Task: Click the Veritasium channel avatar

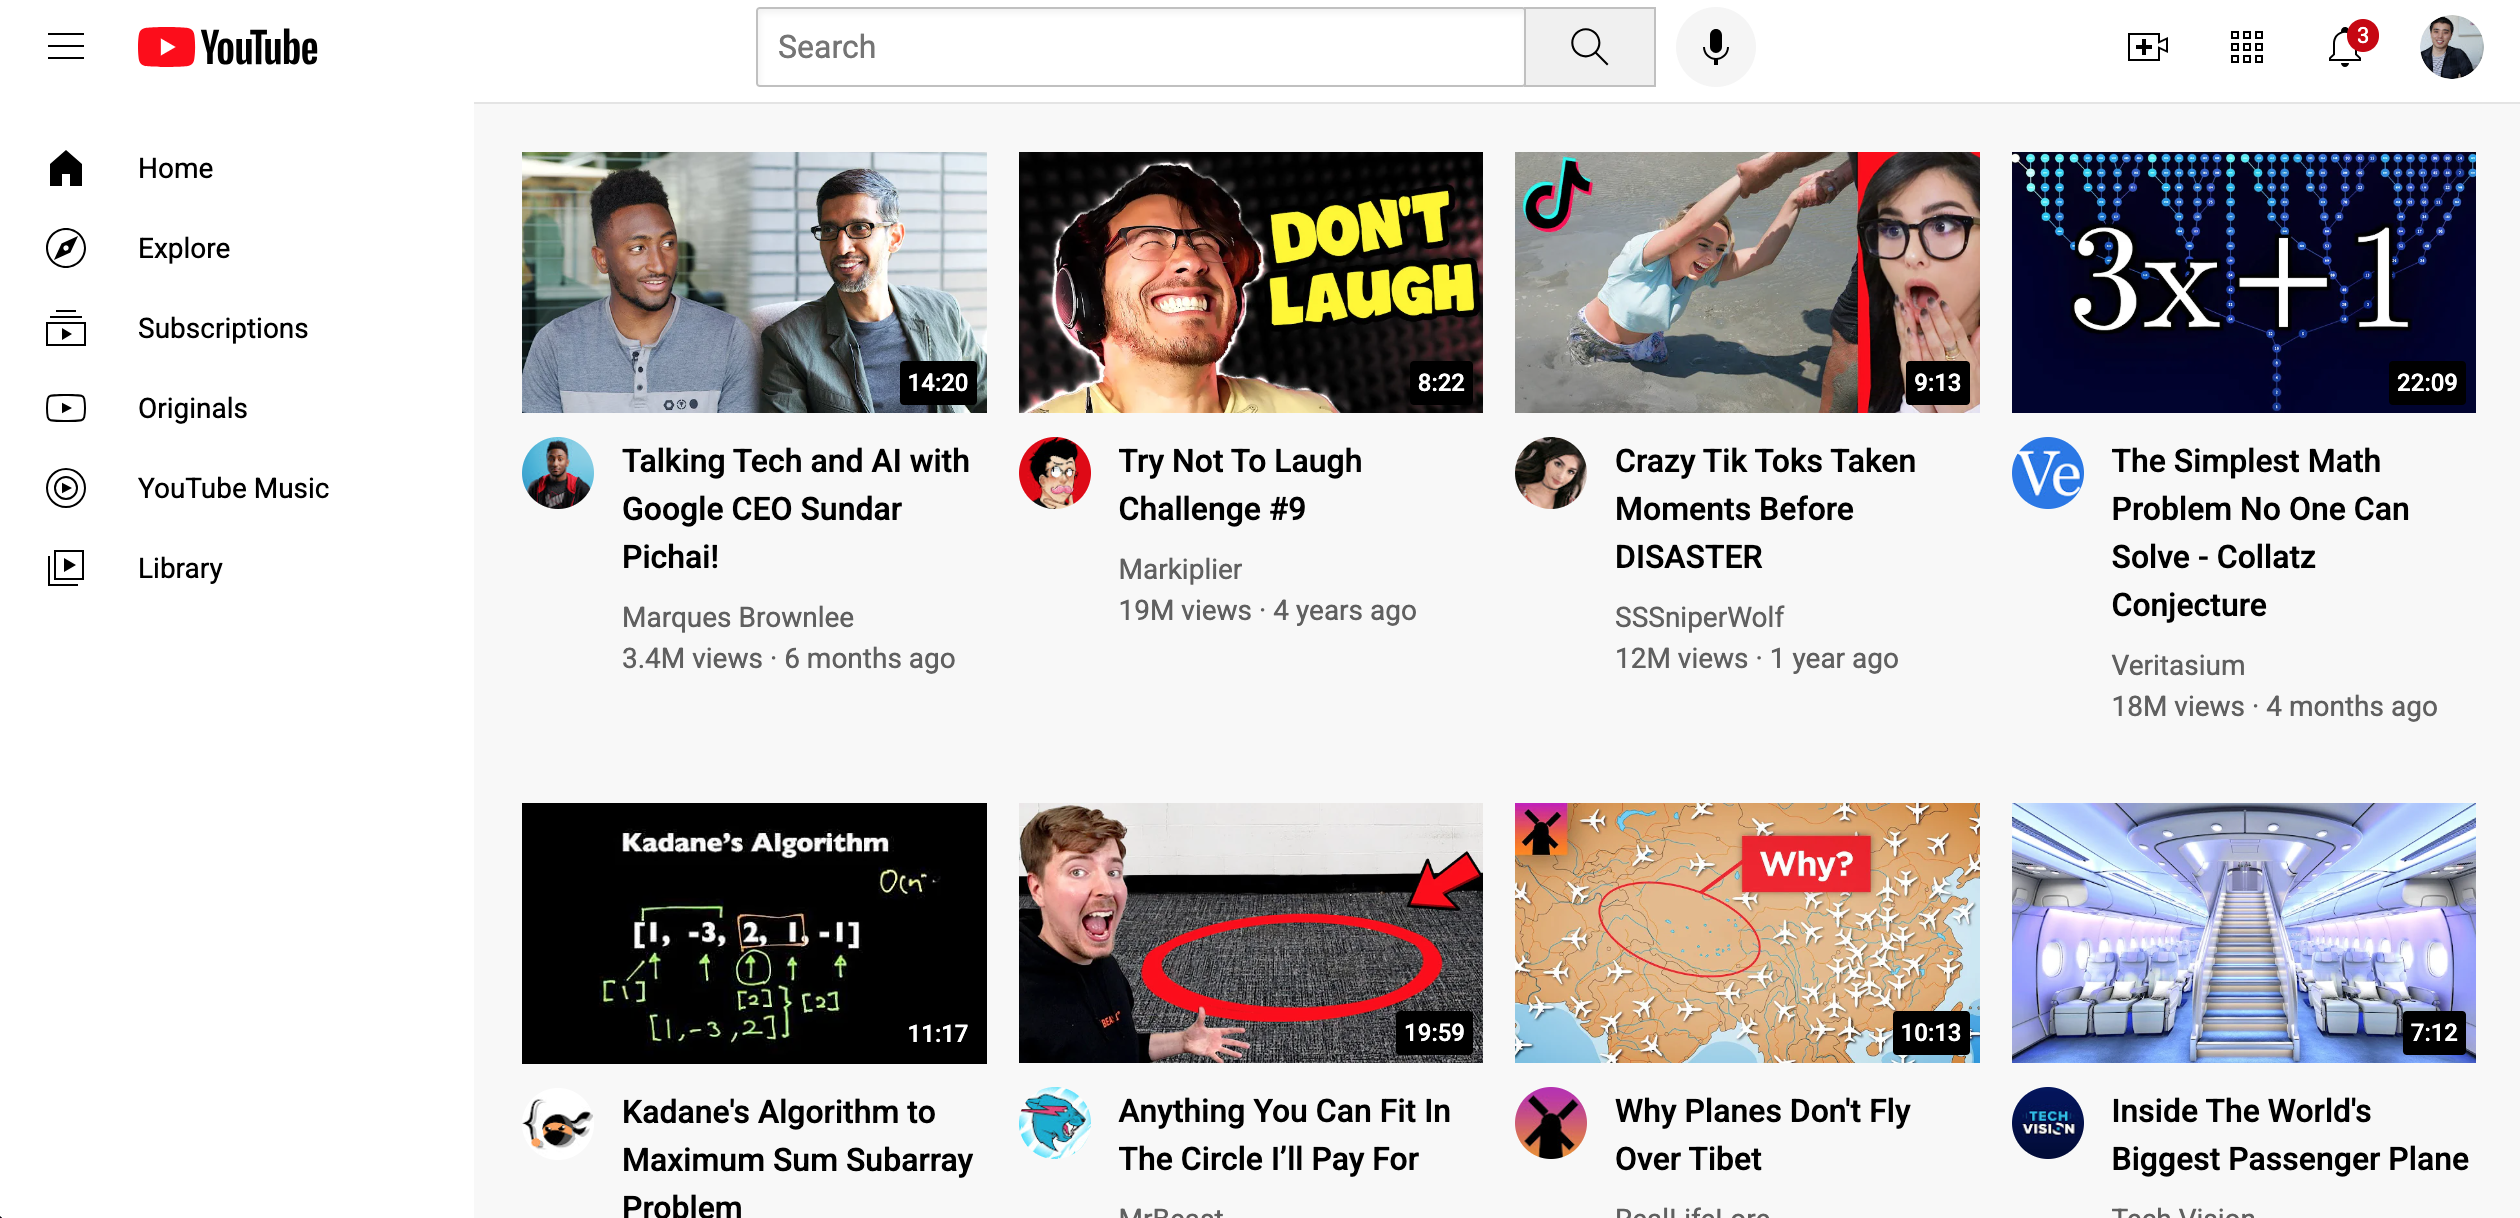Action: point(2047,473)
